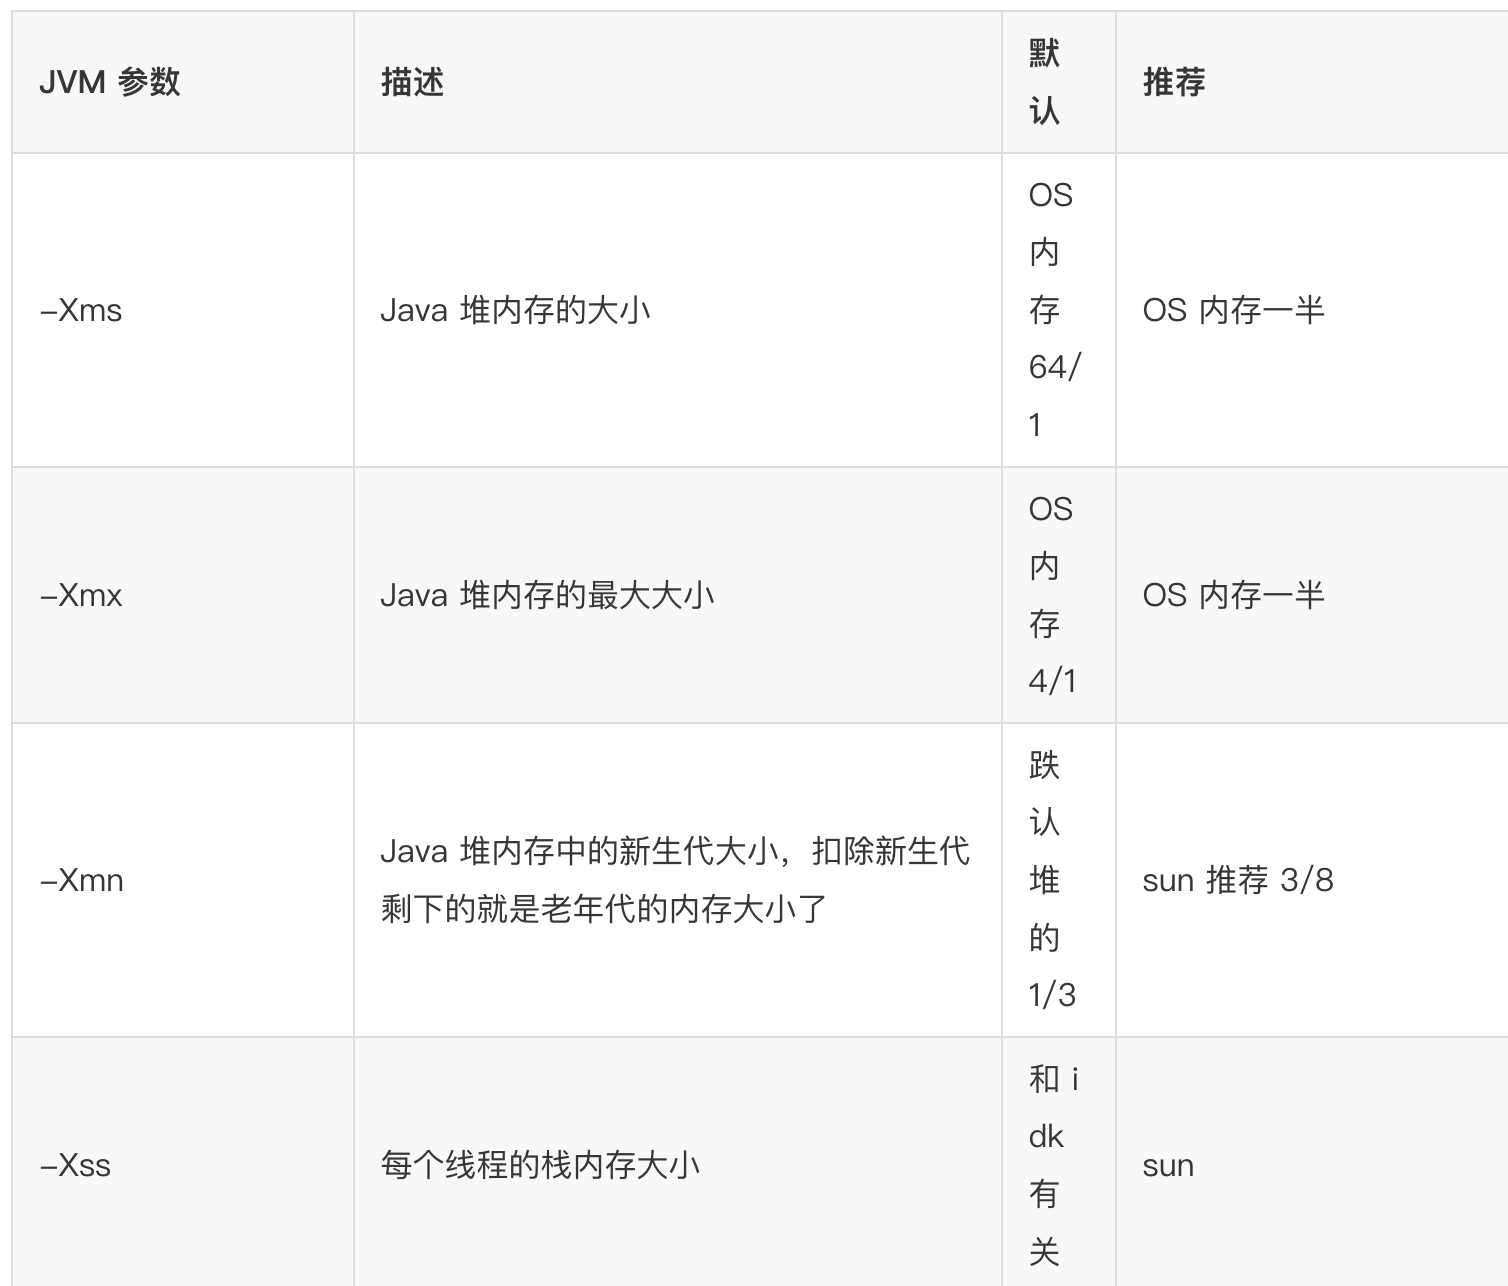Select the "-Xmx" parameter cell

pos(81,595)
